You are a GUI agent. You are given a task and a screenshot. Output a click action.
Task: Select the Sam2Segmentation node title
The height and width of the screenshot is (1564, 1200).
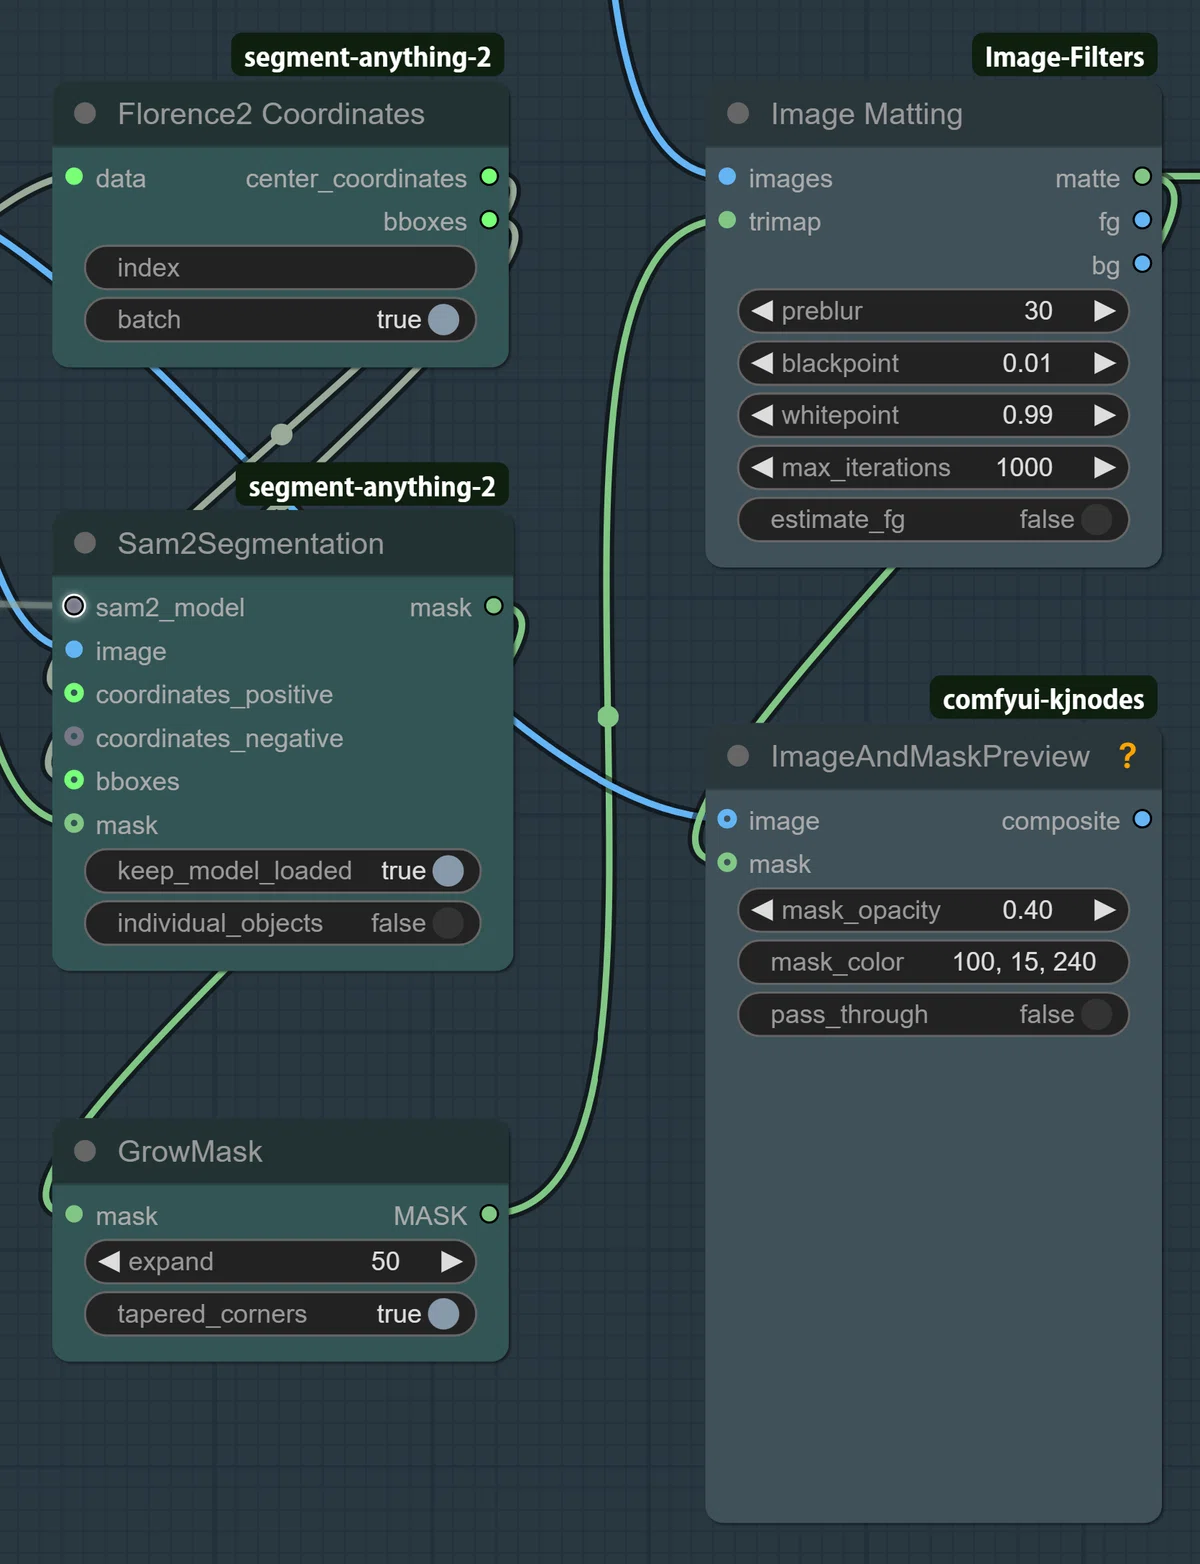(x=250, y=543)
